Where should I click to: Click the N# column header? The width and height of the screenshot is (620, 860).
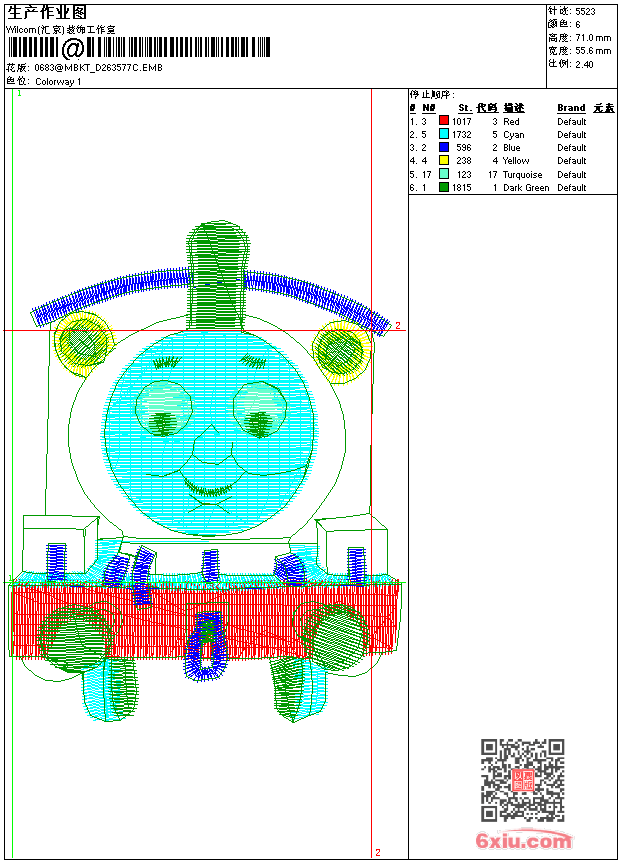click(429, 108)
